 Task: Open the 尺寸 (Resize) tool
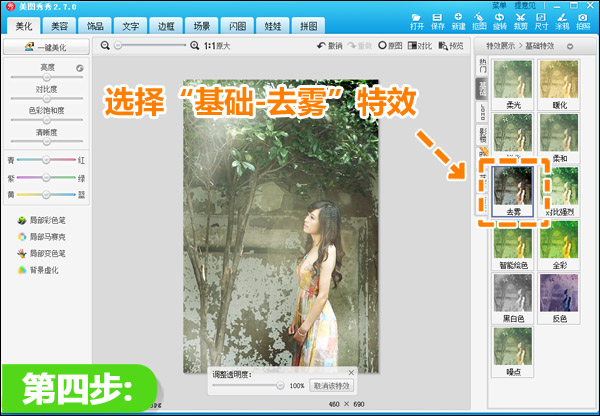(x=542, y=19)
